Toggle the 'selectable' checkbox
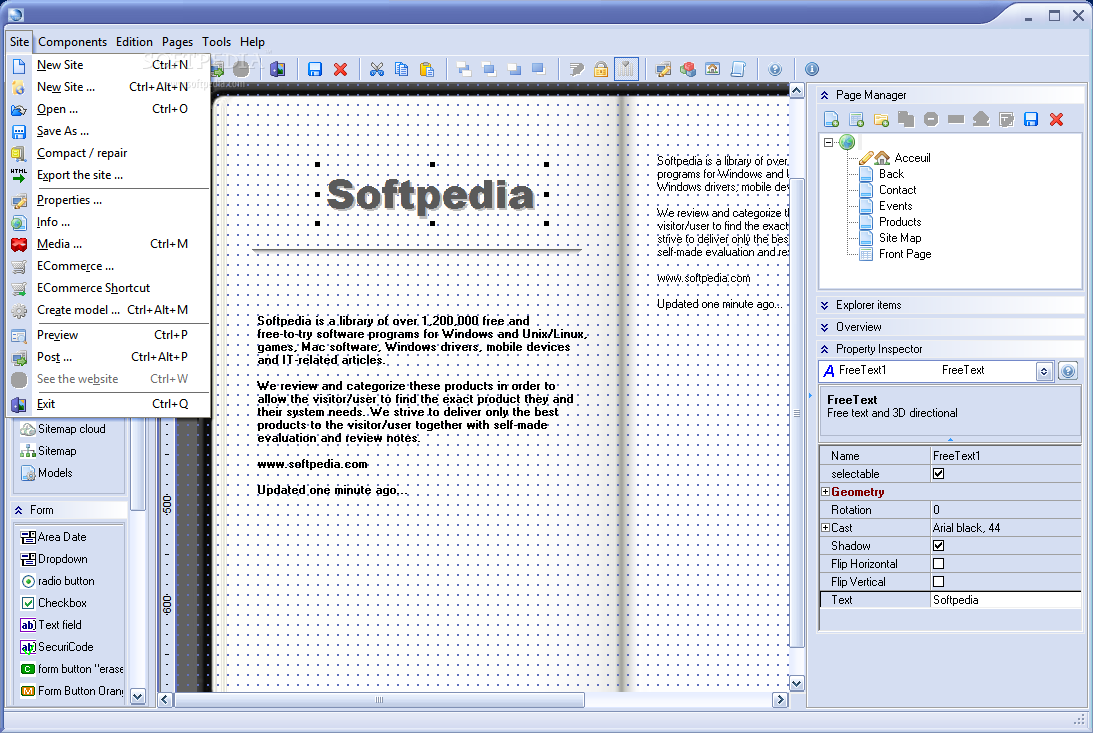The width and height of the screenshot is (1093, 733). click(938, 474)
